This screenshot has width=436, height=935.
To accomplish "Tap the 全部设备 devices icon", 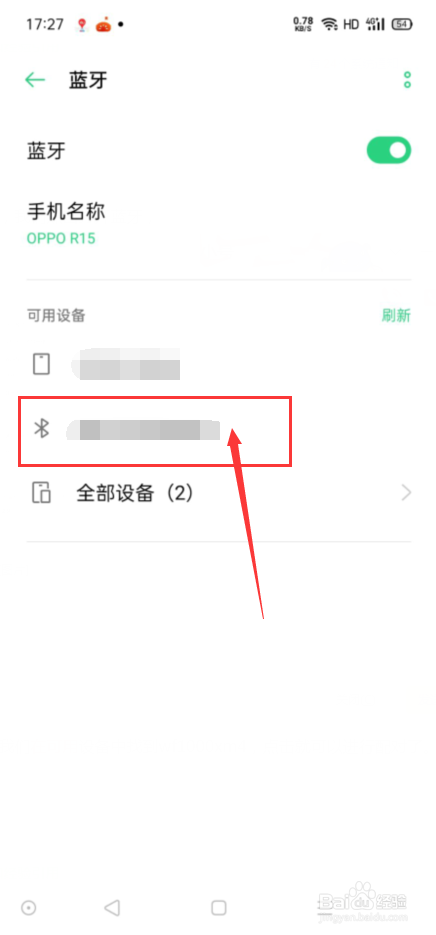I will point(41,493).
